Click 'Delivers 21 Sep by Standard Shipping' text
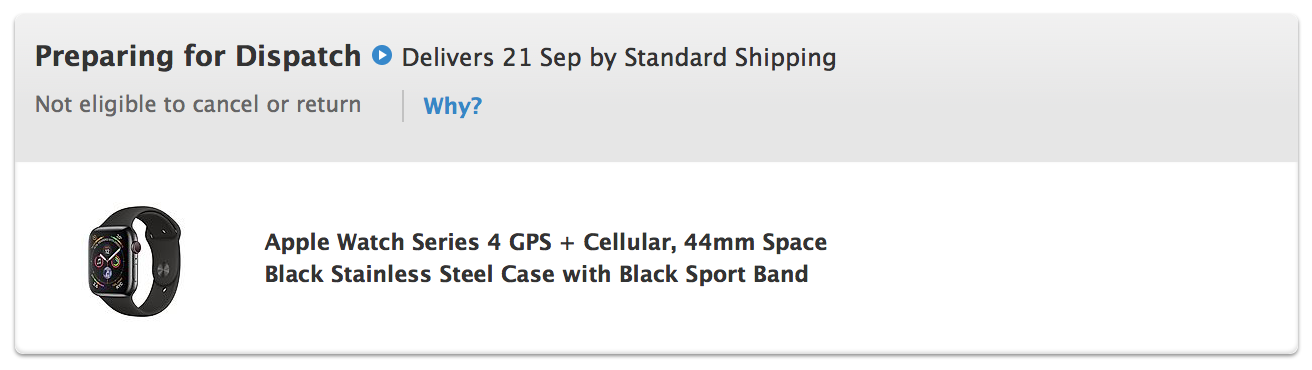 pos(618,58)
